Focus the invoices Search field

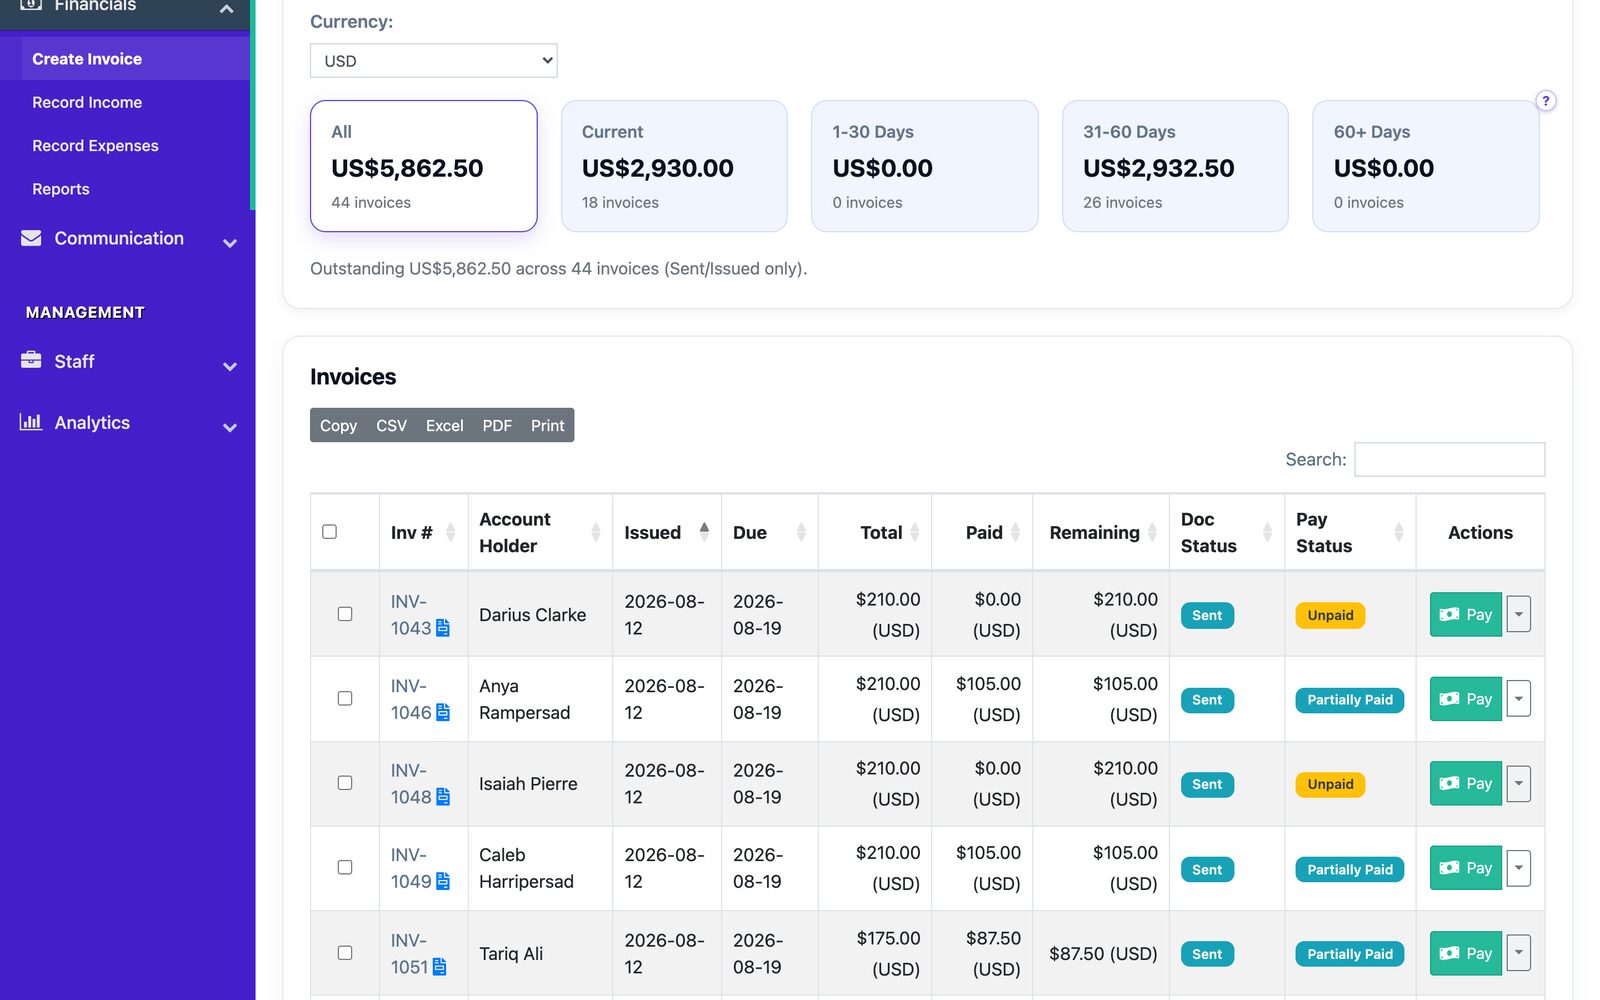tap(1449, 459)
